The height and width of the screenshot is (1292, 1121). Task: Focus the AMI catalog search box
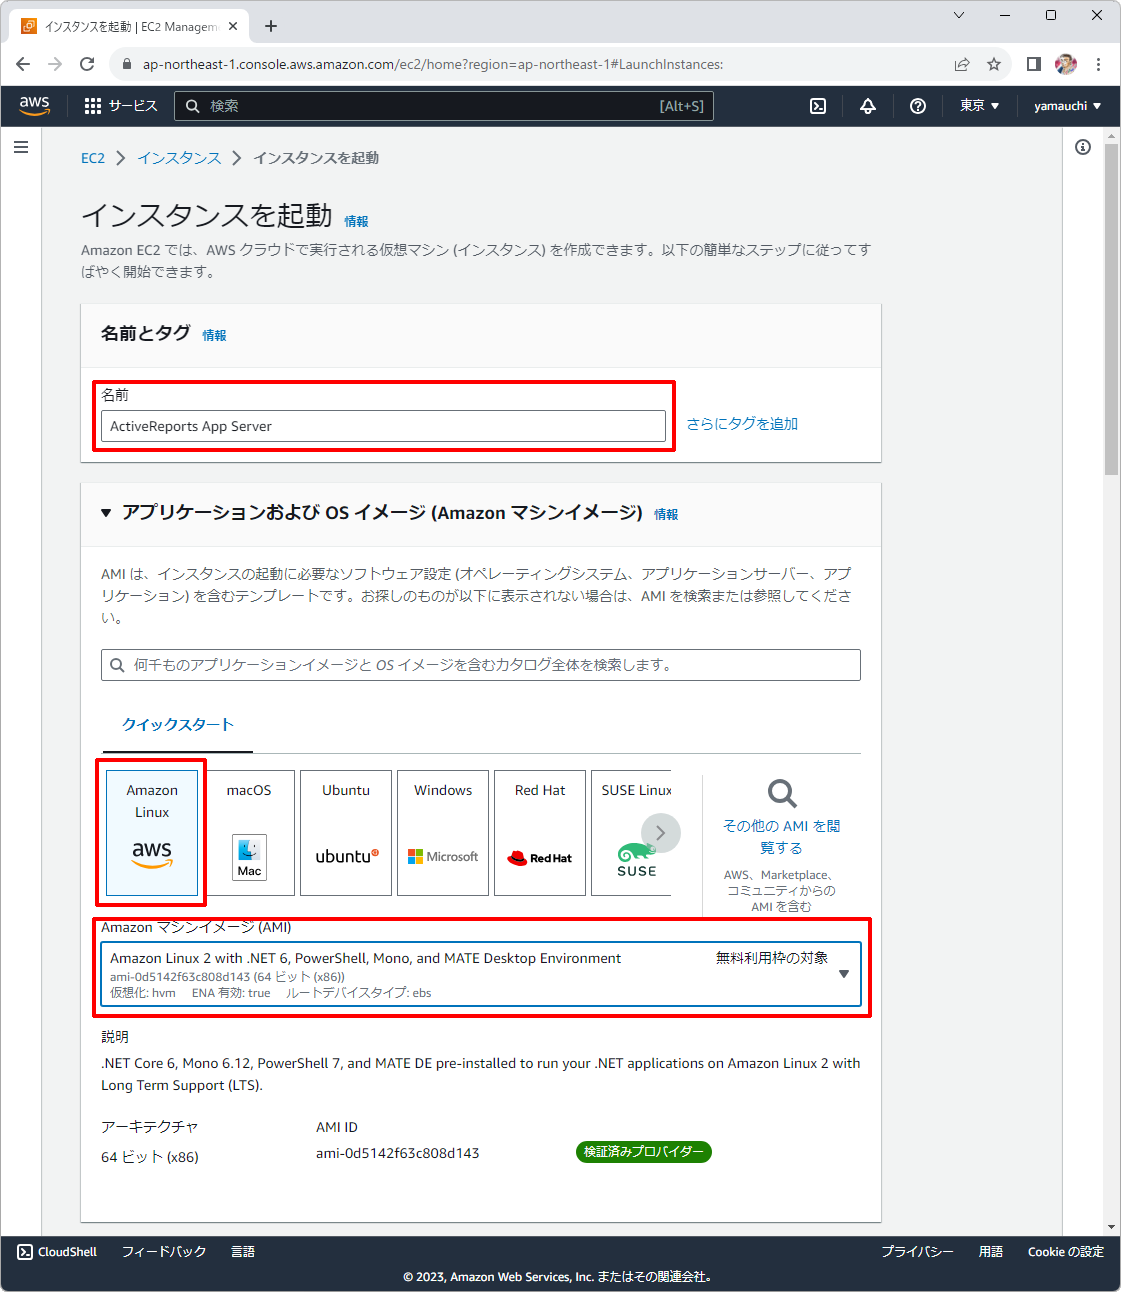481,665
